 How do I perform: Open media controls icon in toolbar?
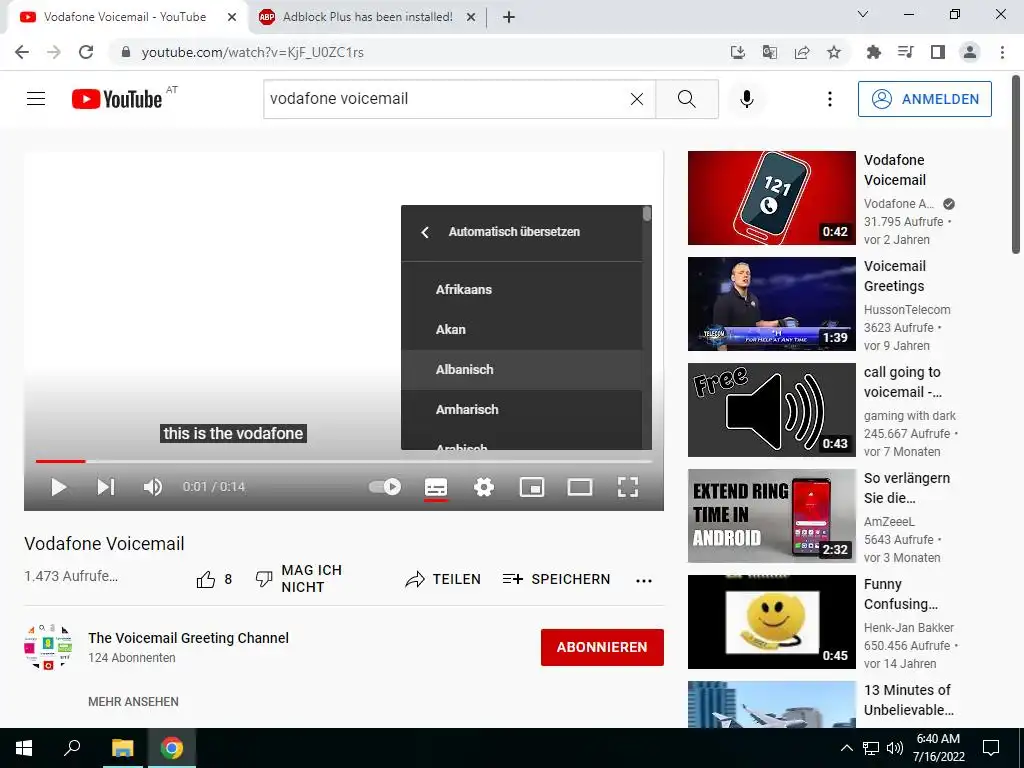(x=905, y=52)
